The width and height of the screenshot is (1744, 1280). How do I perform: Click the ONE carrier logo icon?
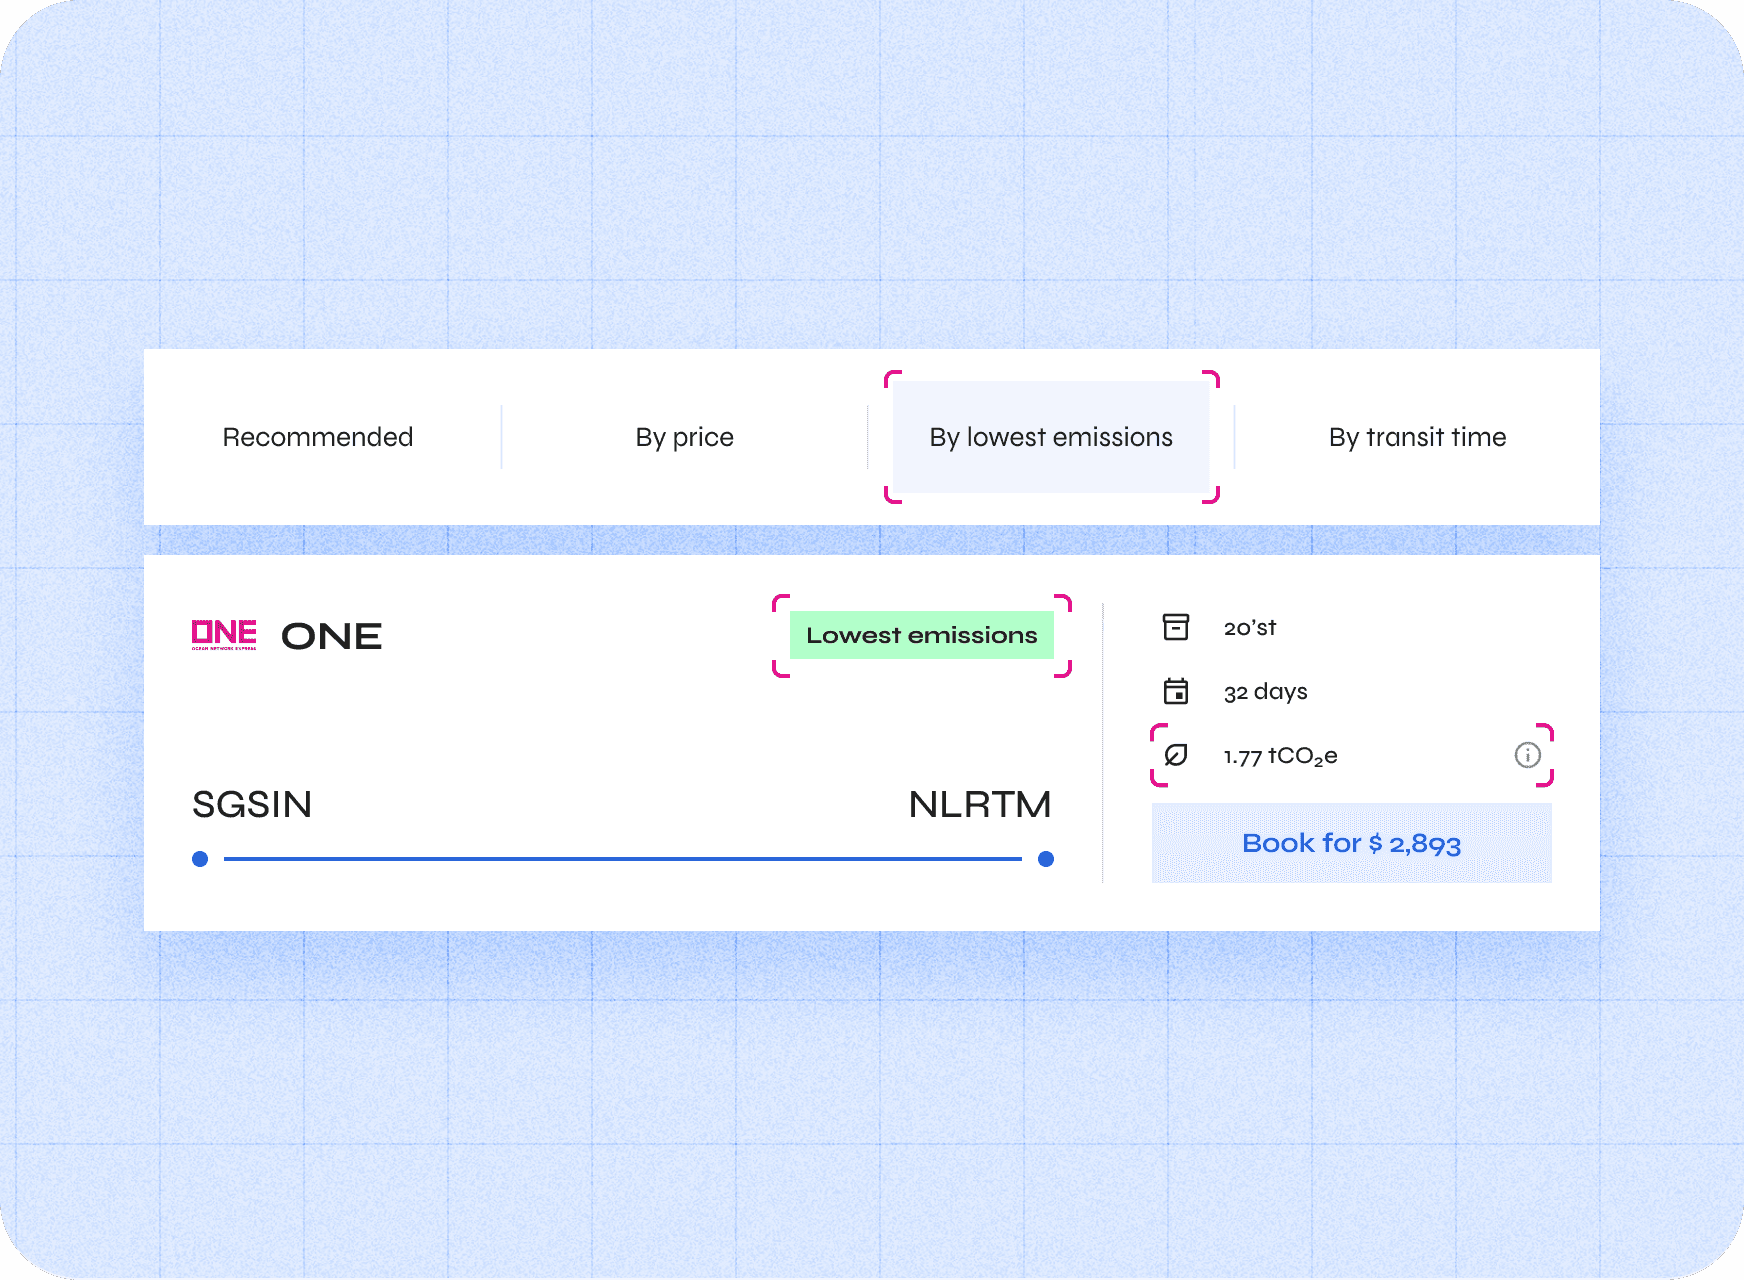click(224, 634)
